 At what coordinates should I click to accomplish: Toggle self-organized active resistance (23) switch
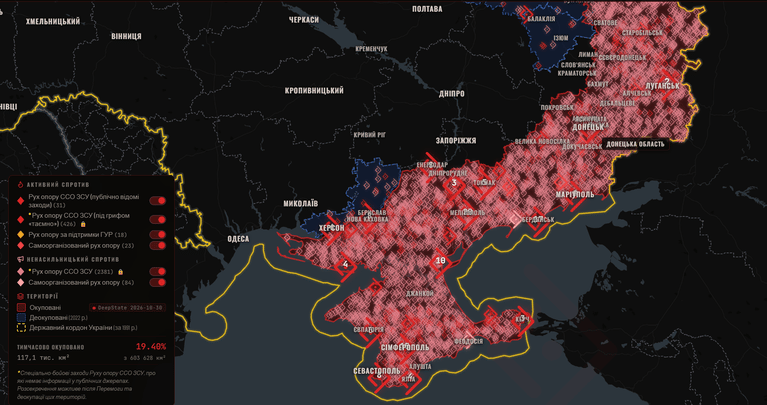click(x=158, y=245)
